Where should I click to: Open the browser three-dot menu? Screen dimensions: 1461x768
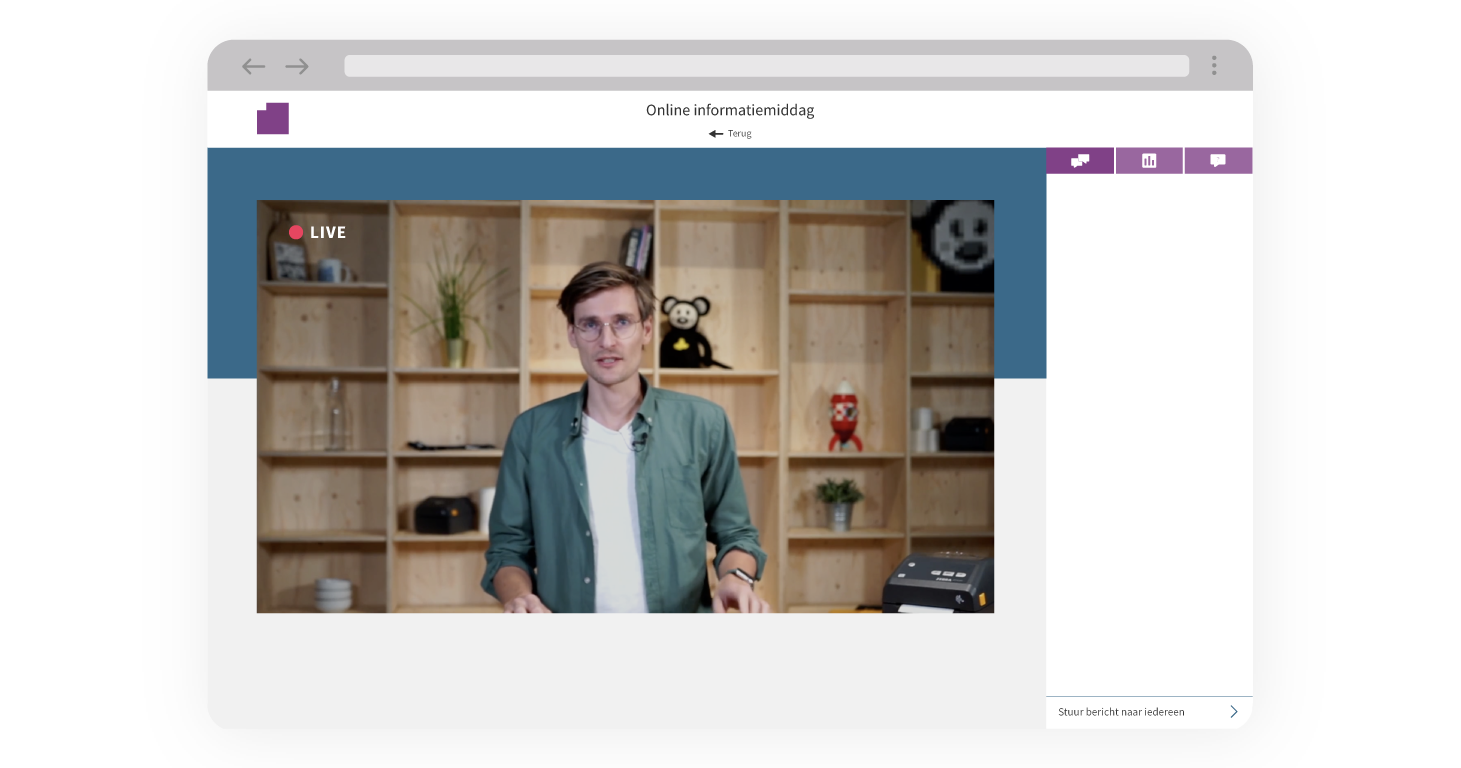click(1214, 66)
